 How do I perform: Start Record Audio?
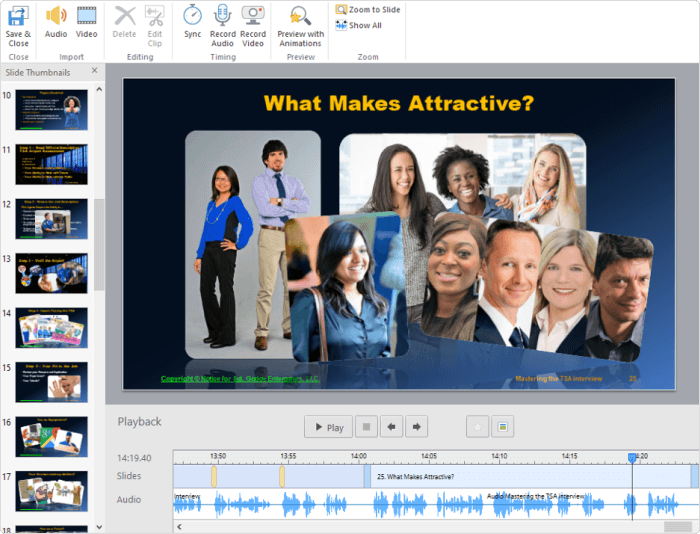[222, 26]
